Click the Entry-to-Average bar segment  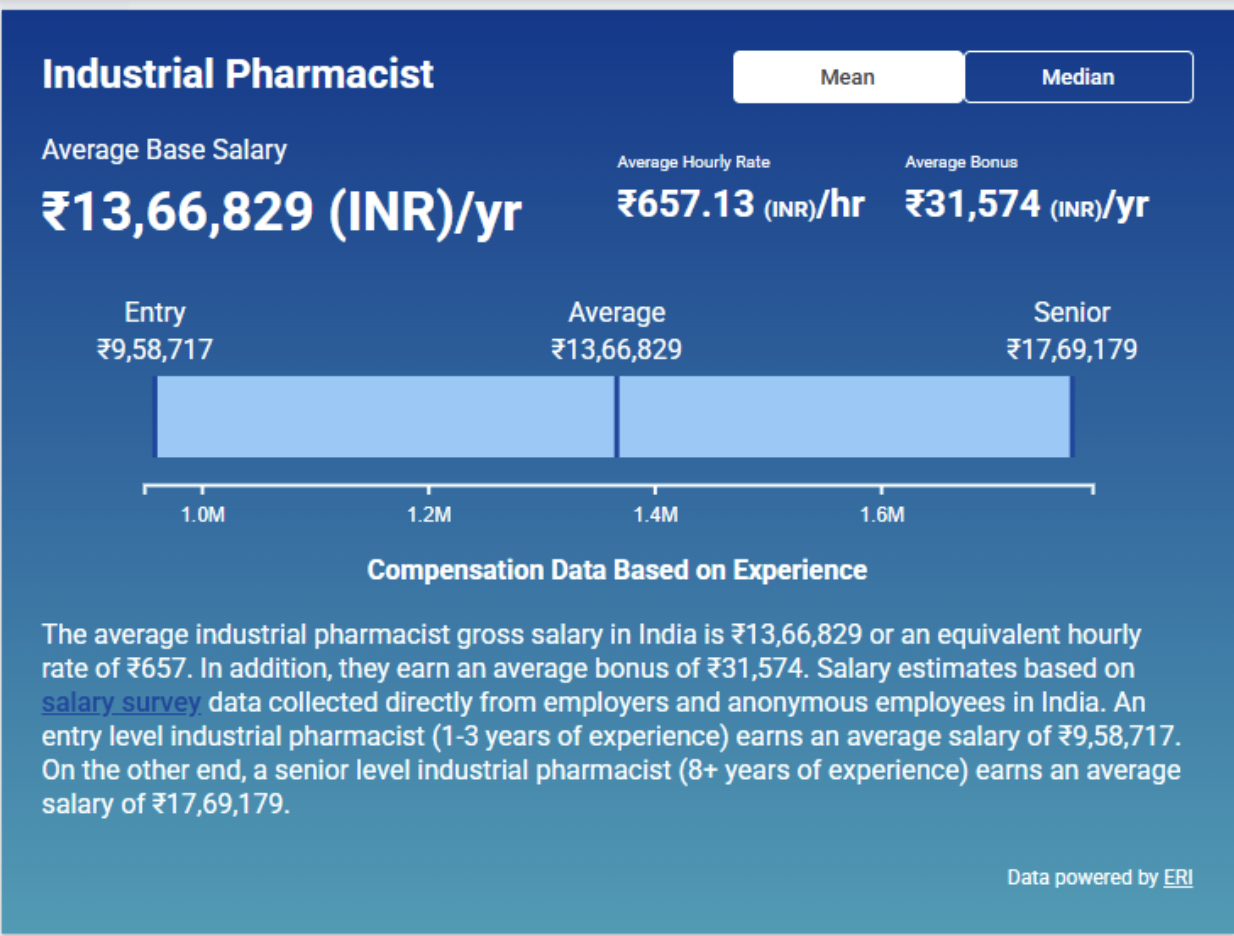click(x=385, y=417)
